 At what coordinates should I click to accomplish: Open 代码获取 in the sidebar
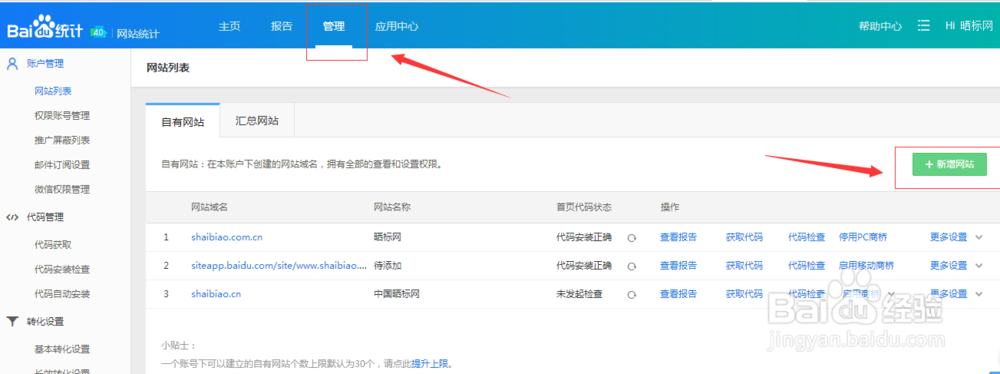click(53, 244)
